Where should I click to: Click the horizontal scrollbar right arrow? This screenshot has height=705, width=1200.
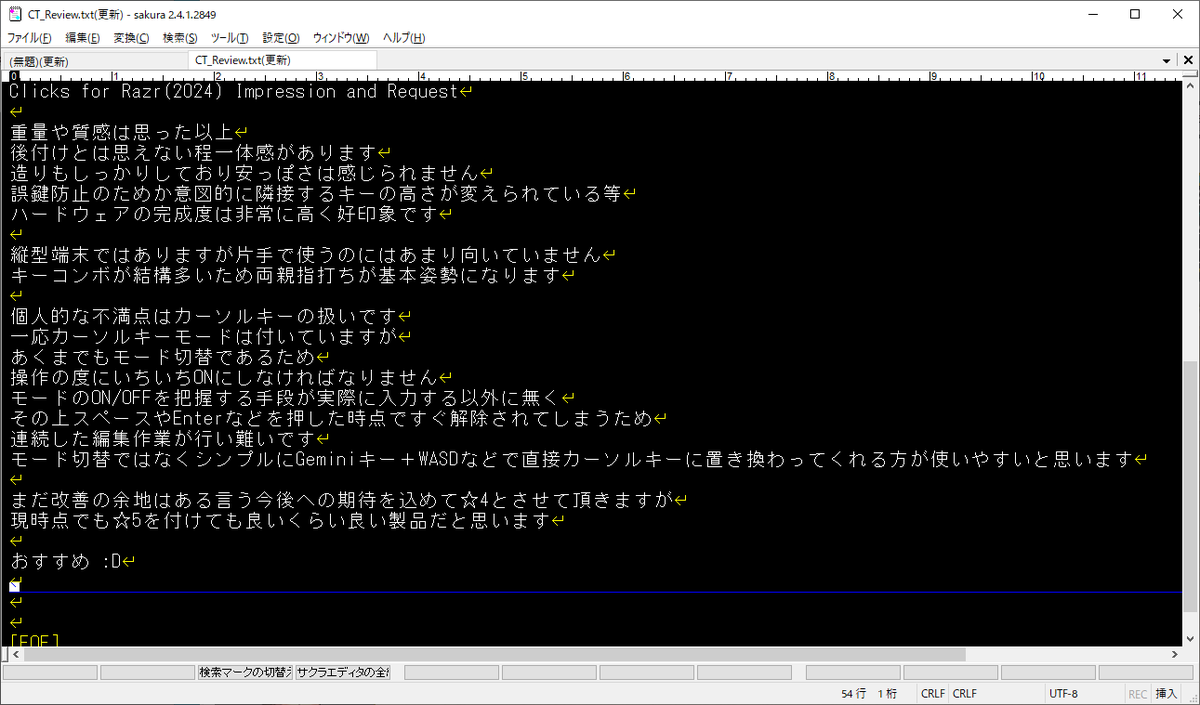point(1174,654)
